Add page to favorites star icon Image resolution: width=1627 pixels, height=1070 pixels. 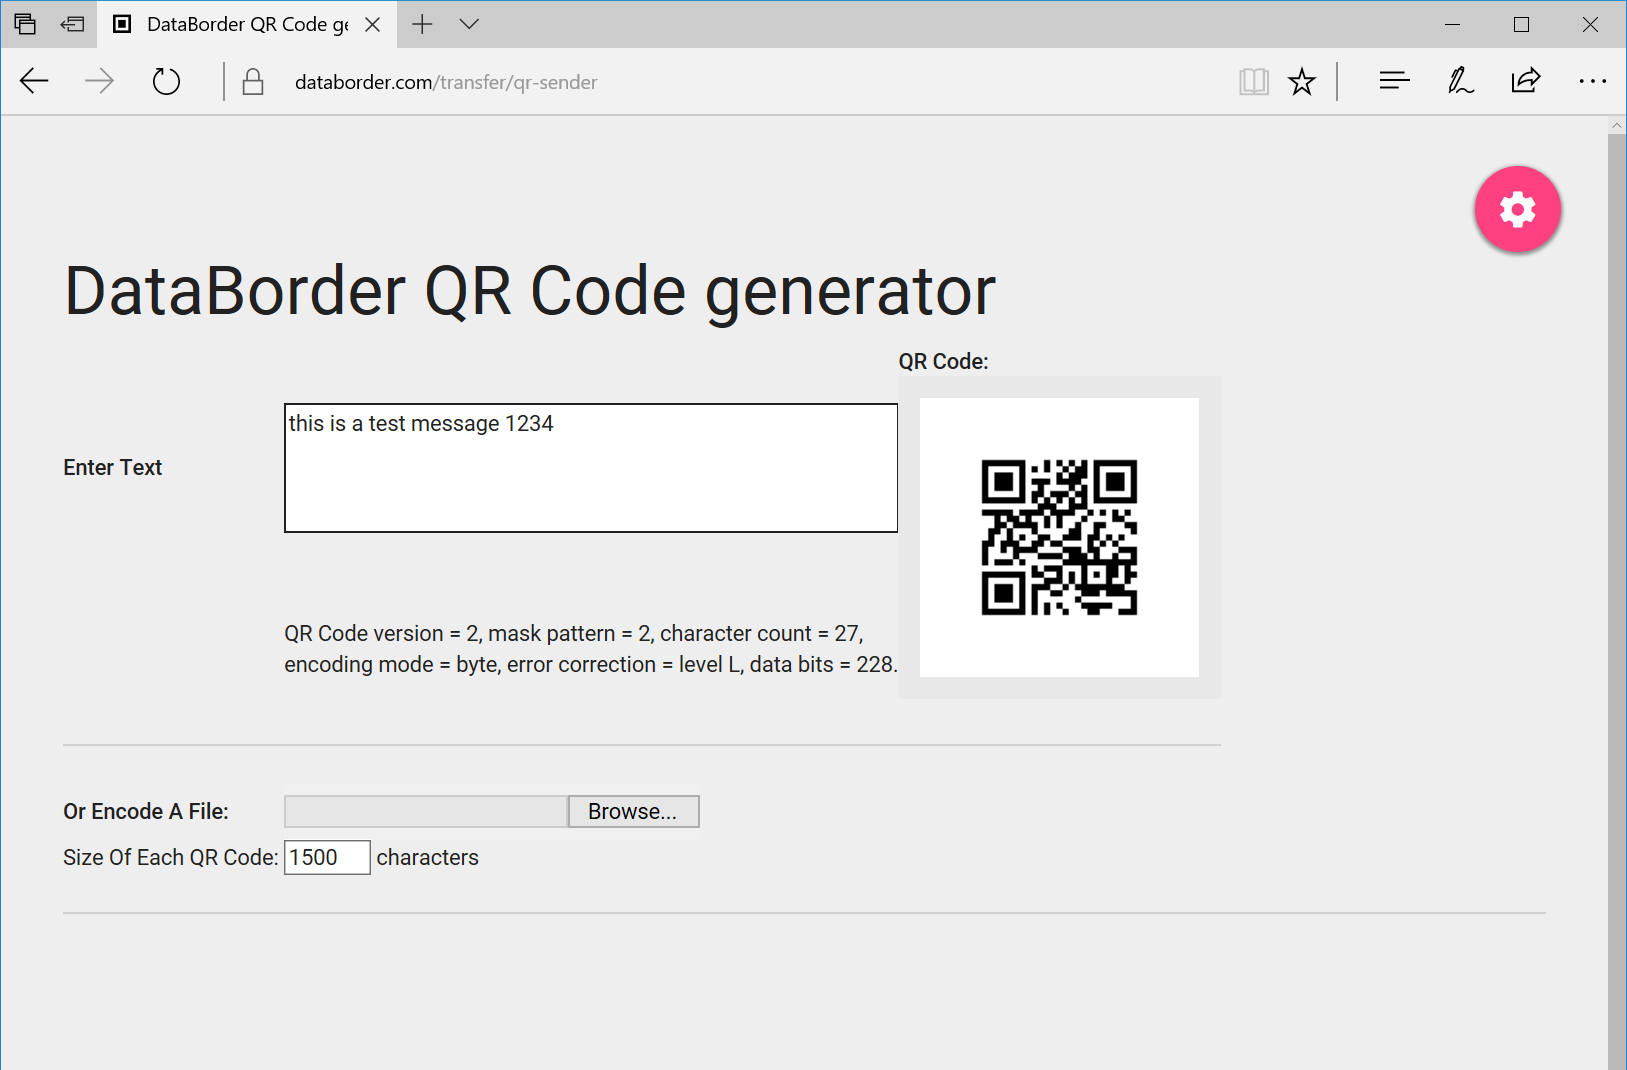click(1301, 82)
